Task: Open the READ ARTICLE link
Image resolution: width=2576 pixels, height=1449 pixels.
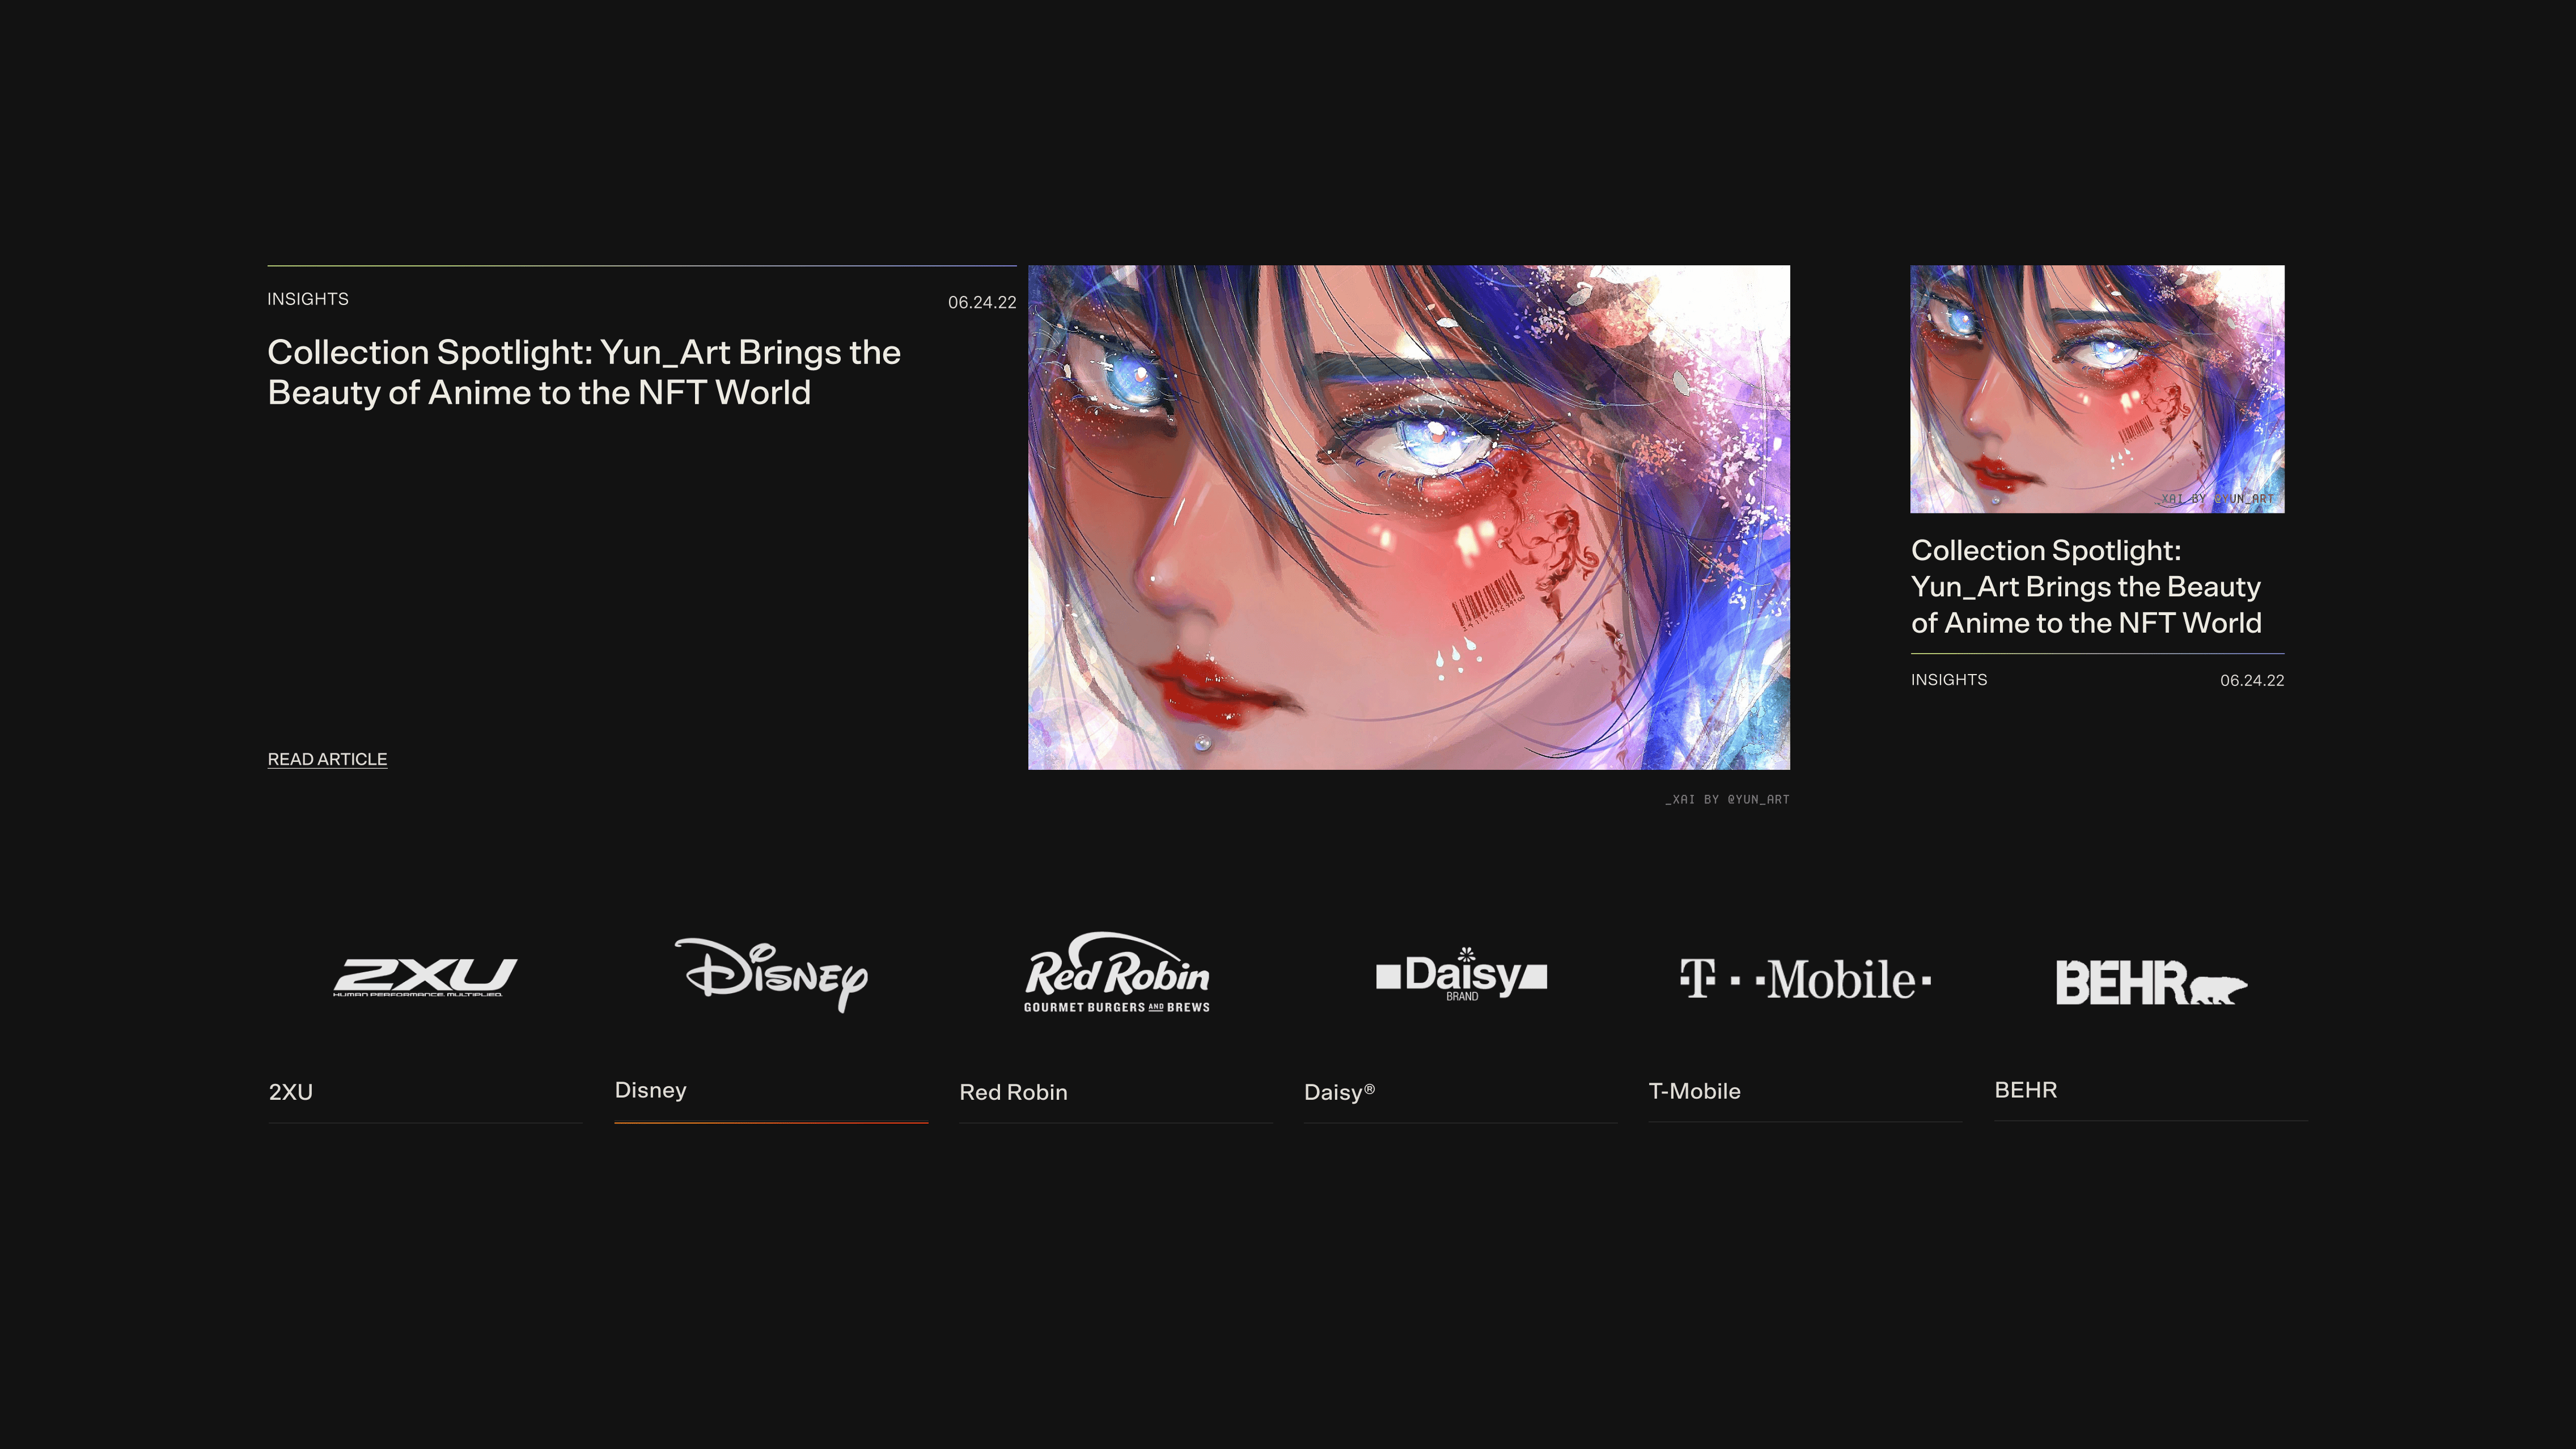Action: tap(327, 759)
